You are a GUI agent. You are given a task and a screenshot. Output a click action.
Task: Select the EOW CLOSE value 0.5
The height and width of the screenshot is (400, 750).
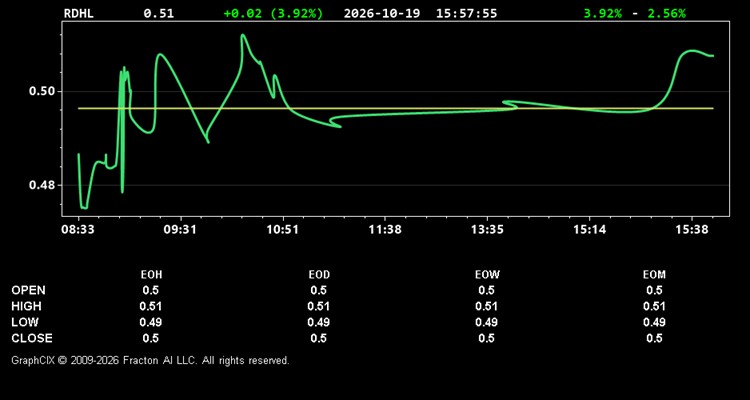click(486, 338)
